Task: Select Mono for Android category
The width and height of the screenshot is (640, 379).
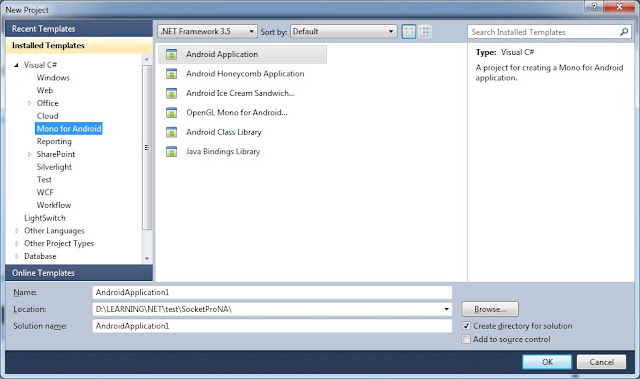Action: pyautogui.click(x=69, y=129)
